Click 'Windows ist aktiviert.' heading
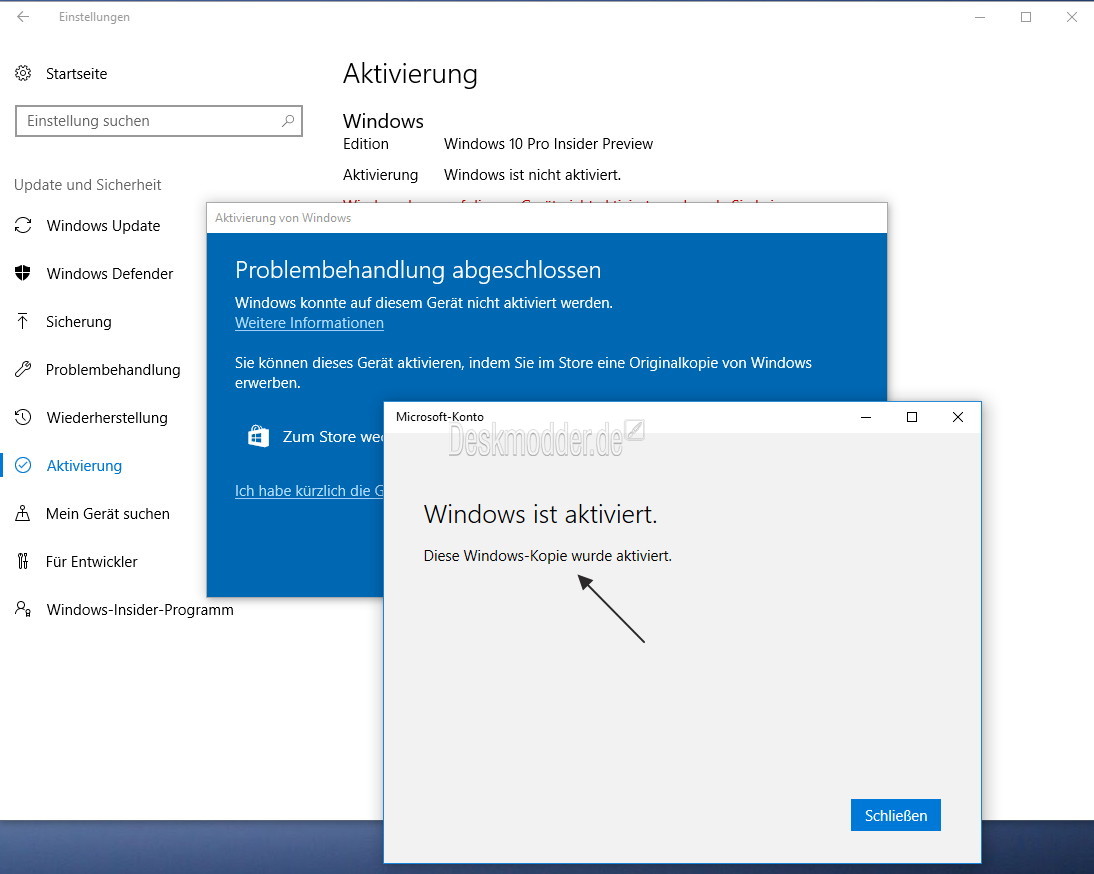The height and width of the screenshot is (874, 1094). click(541, 514)
